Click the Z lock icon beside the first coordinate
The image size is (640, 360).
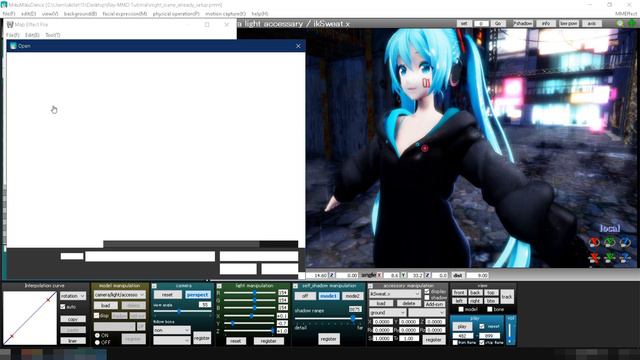332,276
